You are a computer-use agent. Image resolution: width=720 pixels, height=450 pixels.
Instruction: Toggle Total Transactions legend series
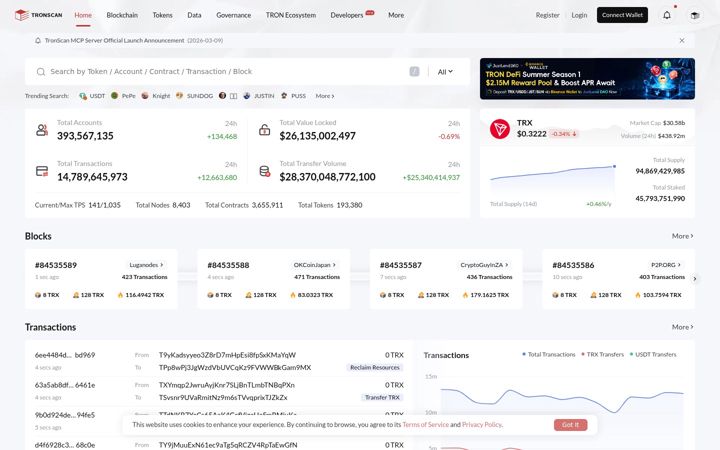[549, 354]
